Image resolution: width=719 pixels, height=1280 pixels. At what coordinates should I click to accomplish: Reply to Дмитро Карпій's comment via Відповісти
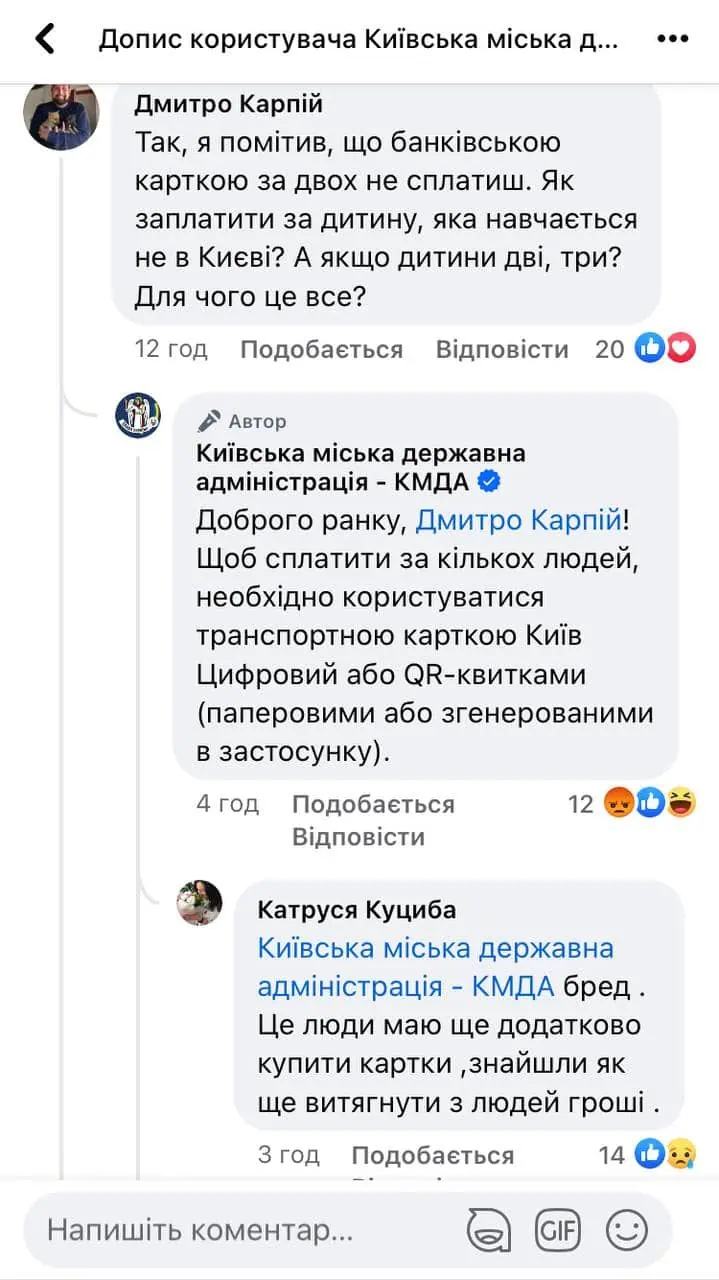502,349
